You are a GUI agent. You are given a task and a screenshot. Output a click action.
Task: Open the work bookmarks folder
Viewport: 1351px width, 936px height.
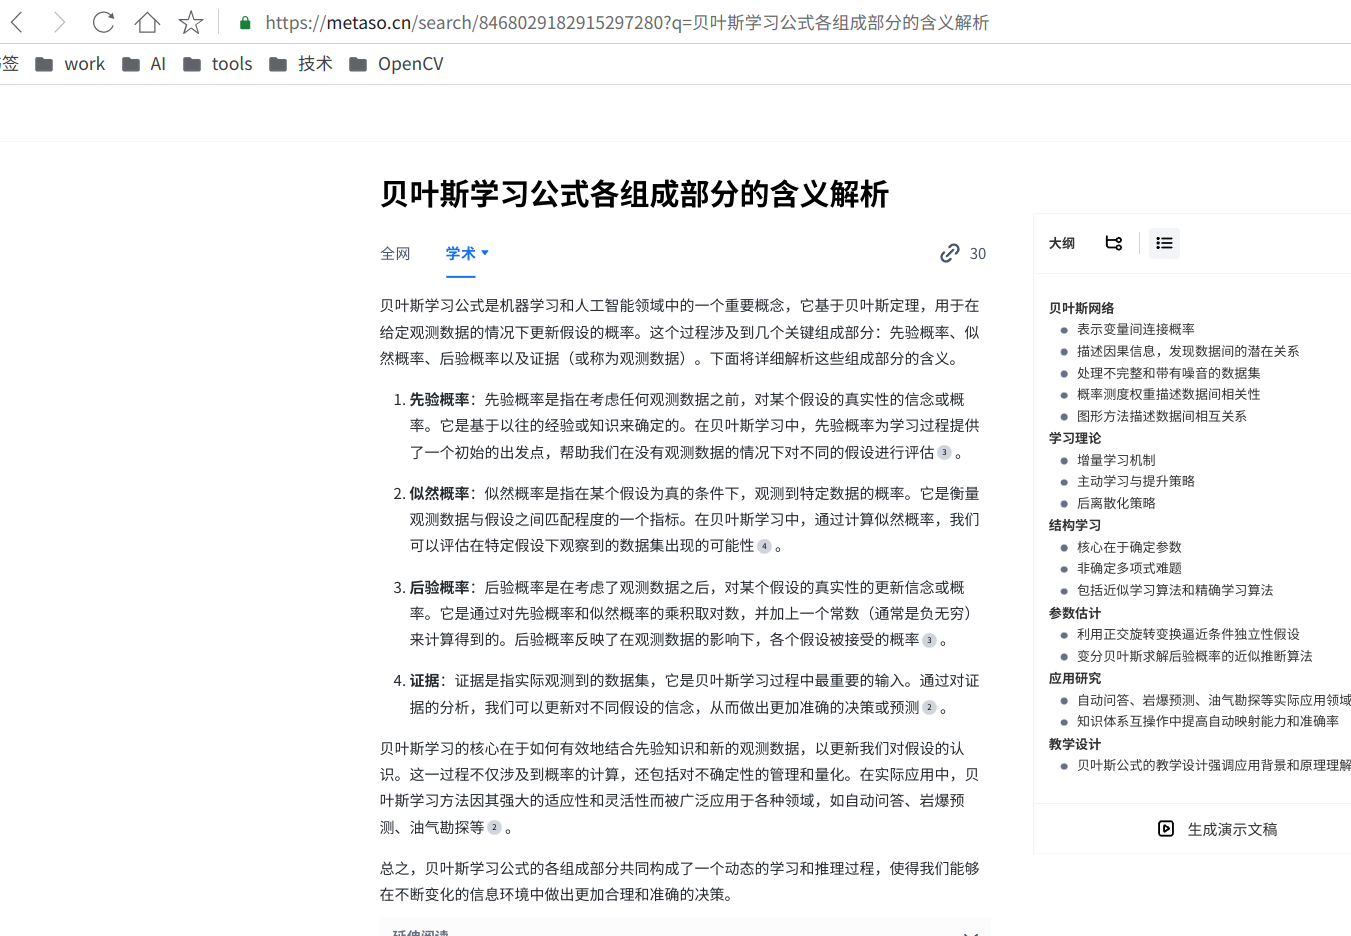[70, 64]
